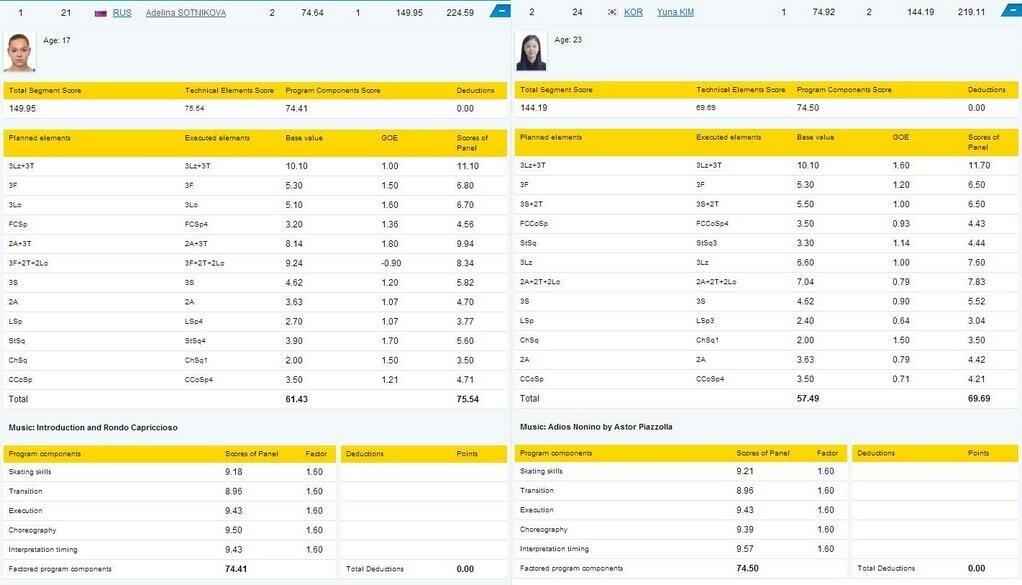Select Kim's 3Lz panel score 7.60
The height and width of the screenshot is (585, 1022).
977,263
